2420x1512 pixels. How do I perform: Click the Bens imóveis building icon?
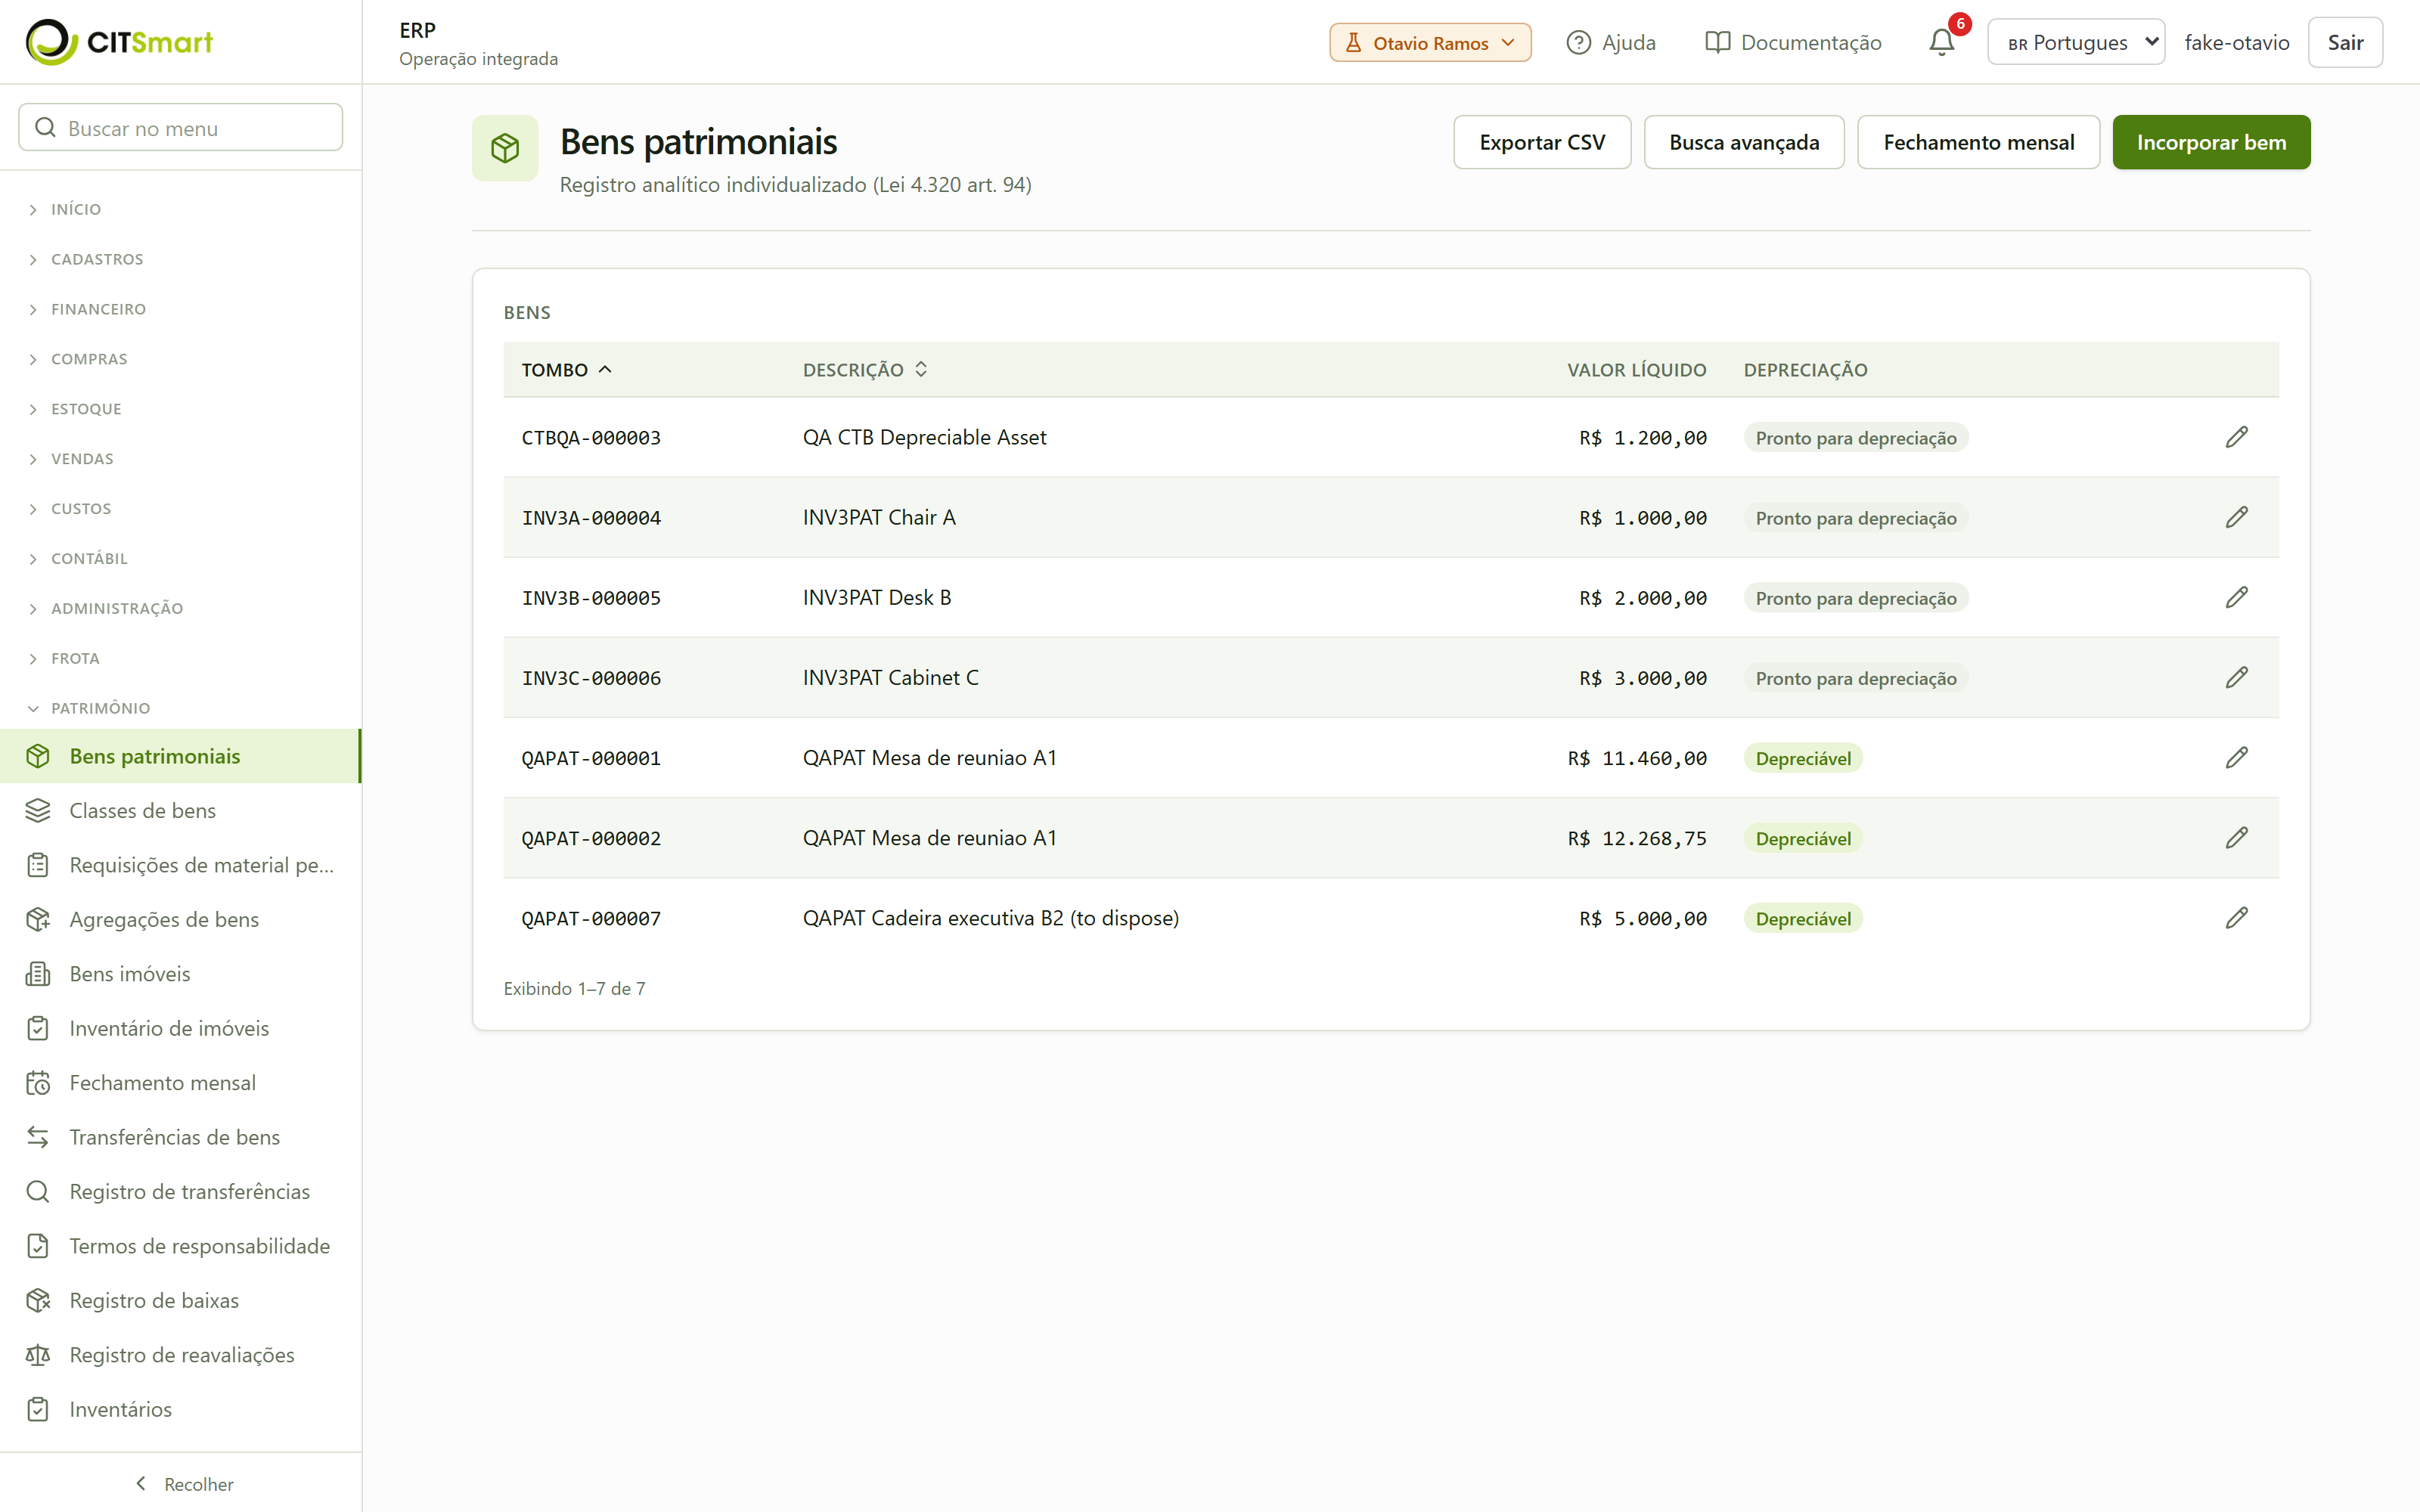click(x=38, y=974)
